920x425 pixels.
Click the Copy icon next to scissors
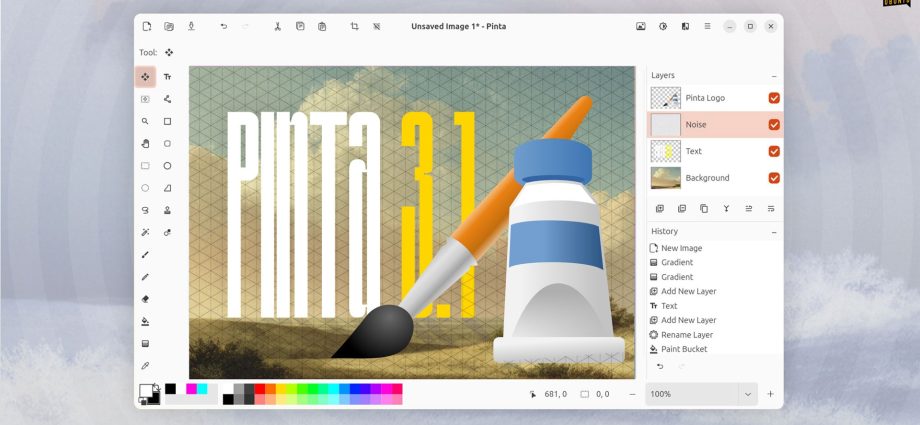[300, 26]
